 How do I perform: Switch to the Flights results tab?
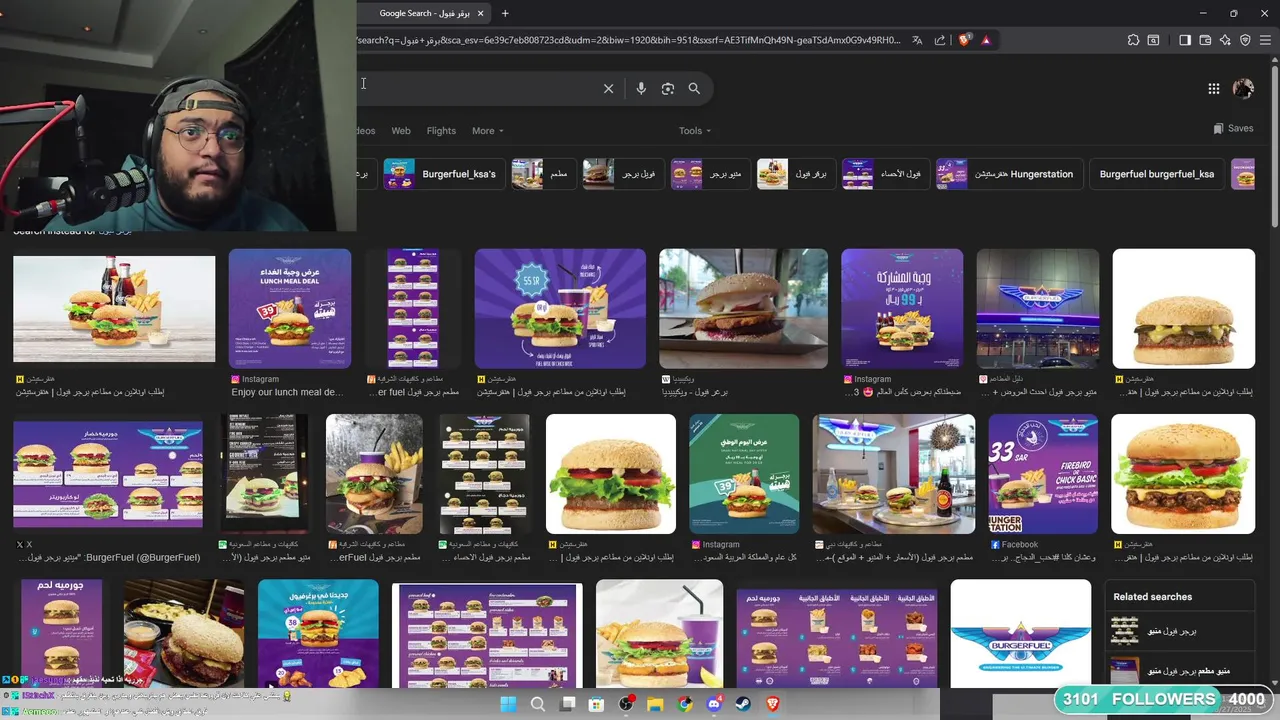pos(441,131)
